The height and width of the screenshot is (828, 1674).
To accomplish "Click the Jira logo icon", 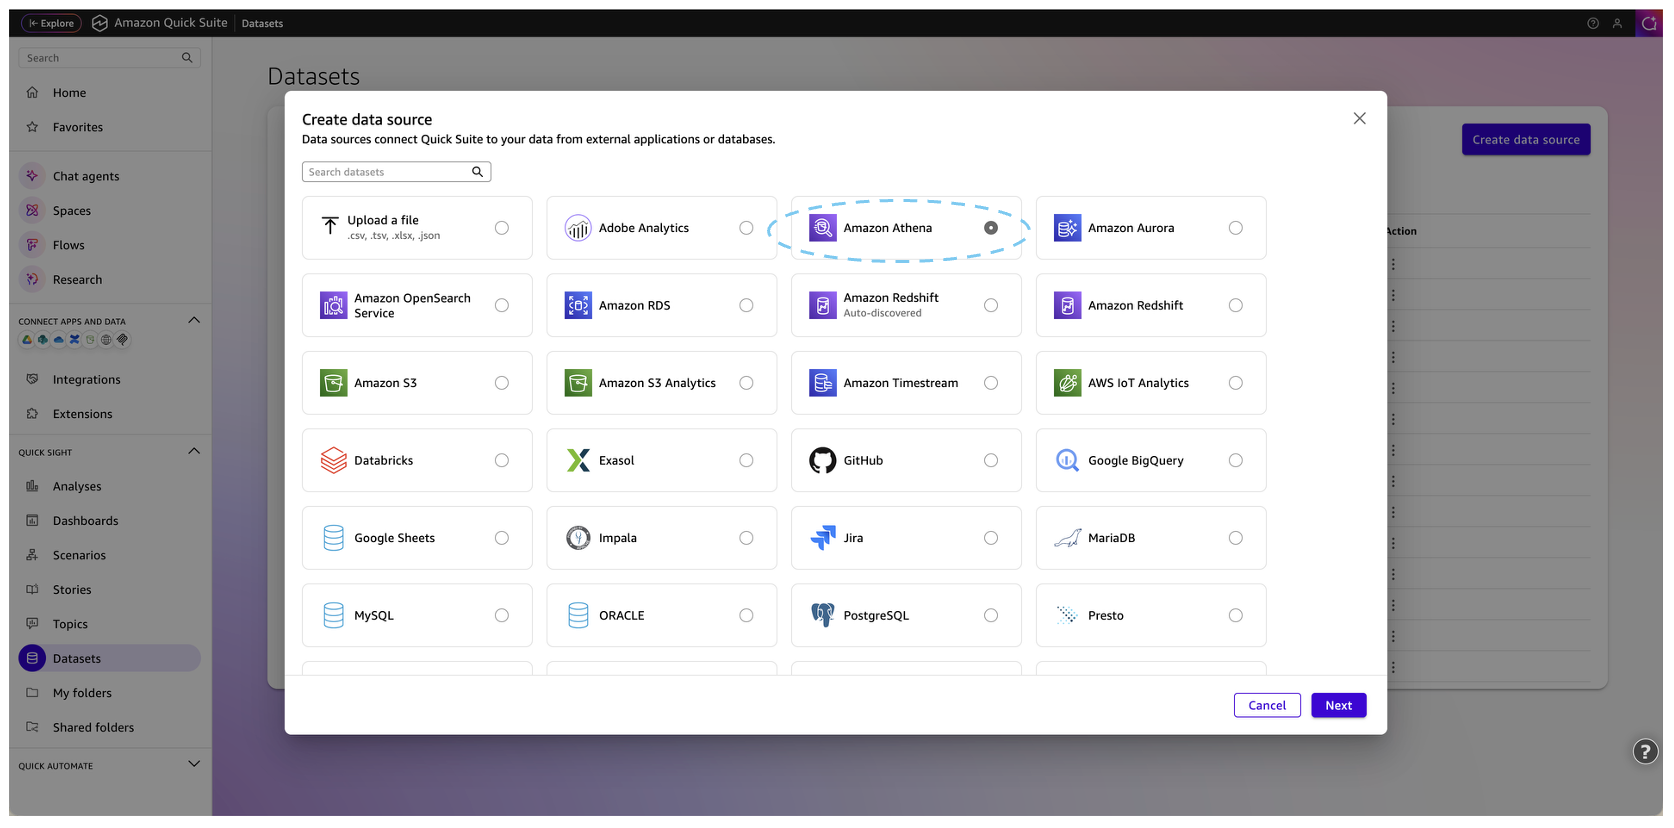I will [822, 538].
